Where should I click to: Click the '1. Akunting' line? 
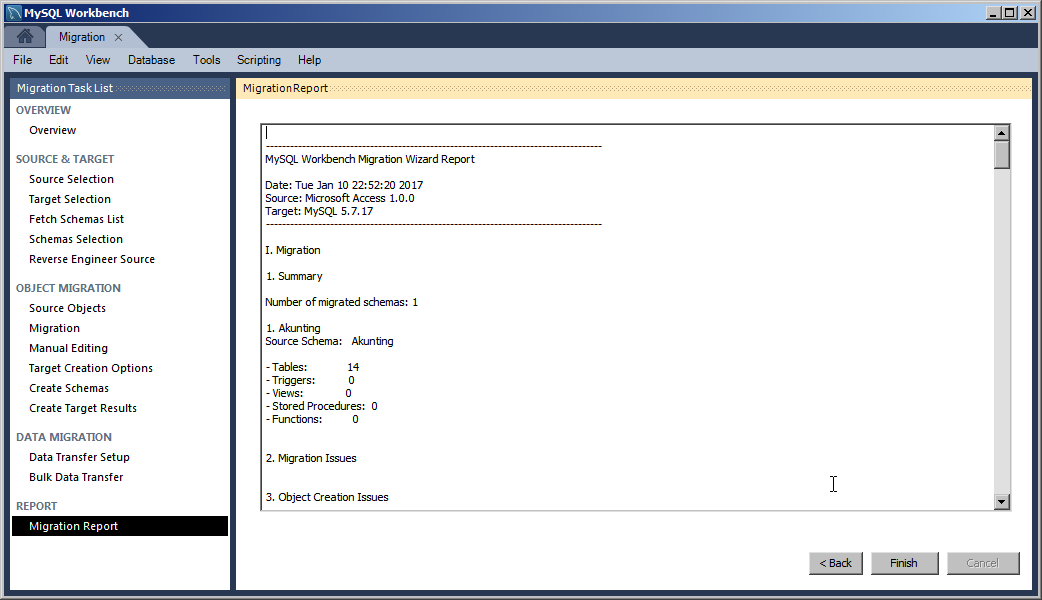click(x=293, y=328)
